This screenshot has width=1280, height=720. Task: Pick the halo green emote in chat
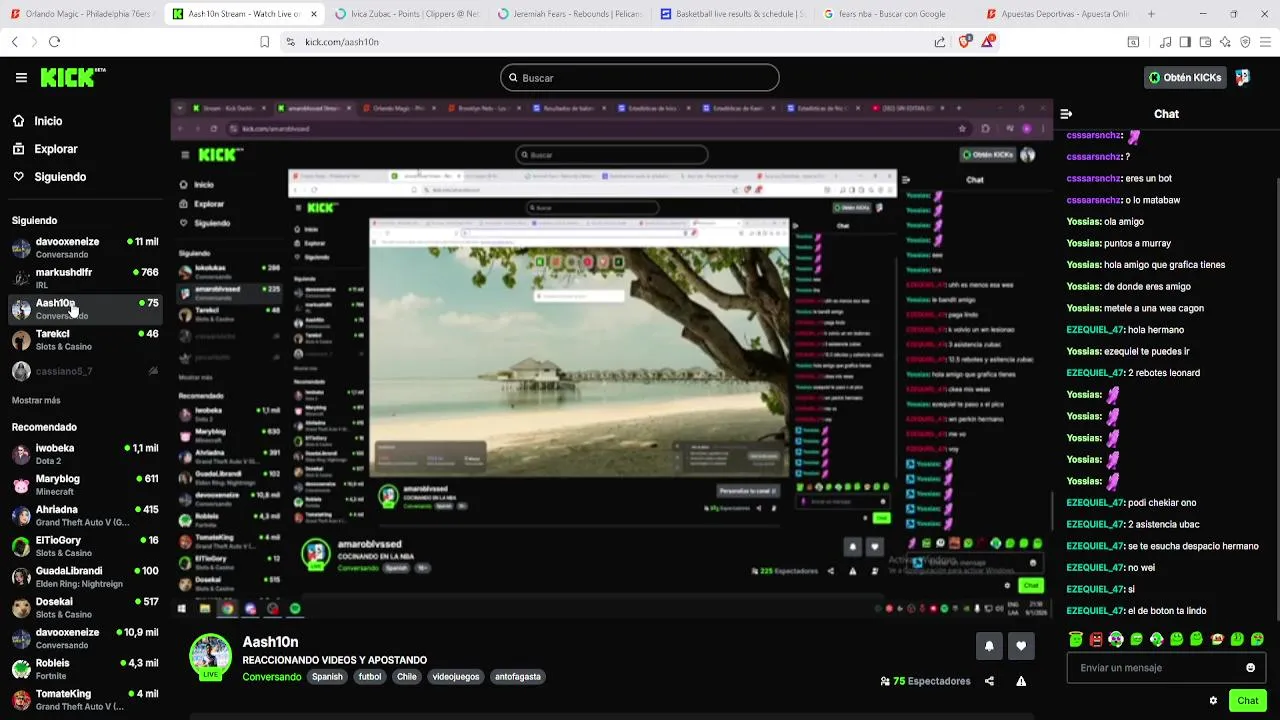(1076, 639)
